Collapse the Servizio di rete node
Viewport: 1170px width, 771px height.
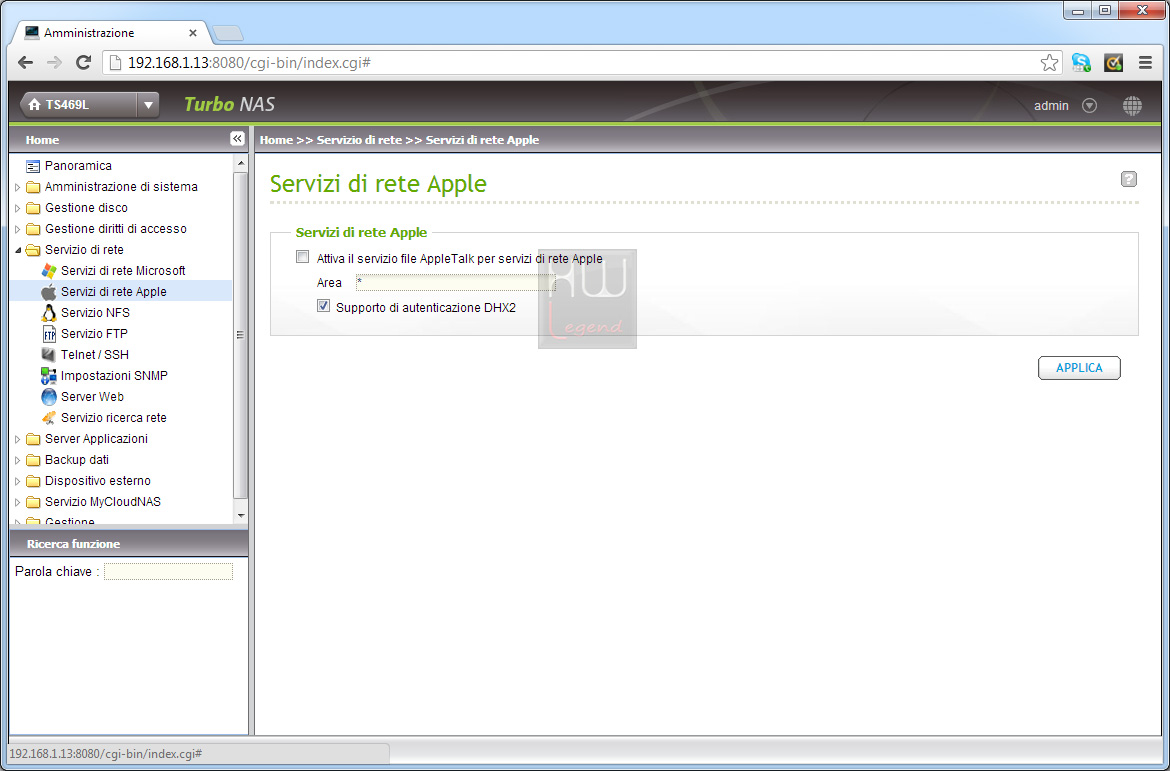(x=18, y=250)
